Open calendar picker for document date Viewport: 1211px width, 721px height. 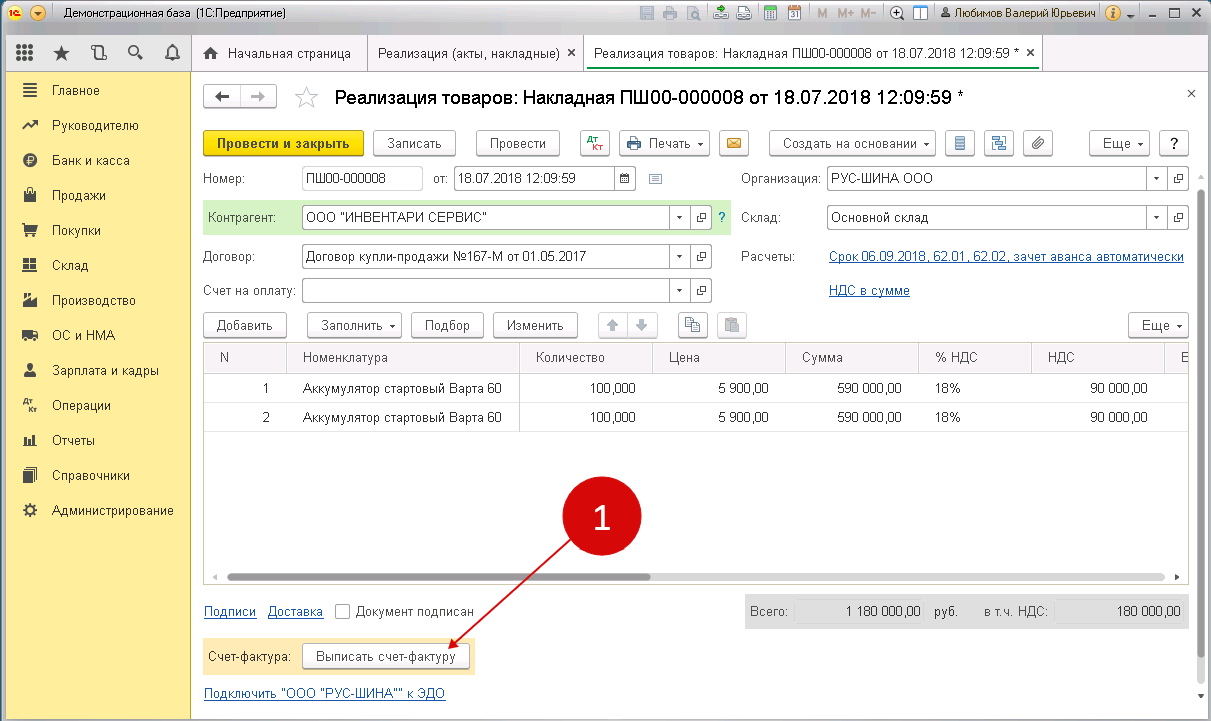pyautogui.click(x=625, y=179)
